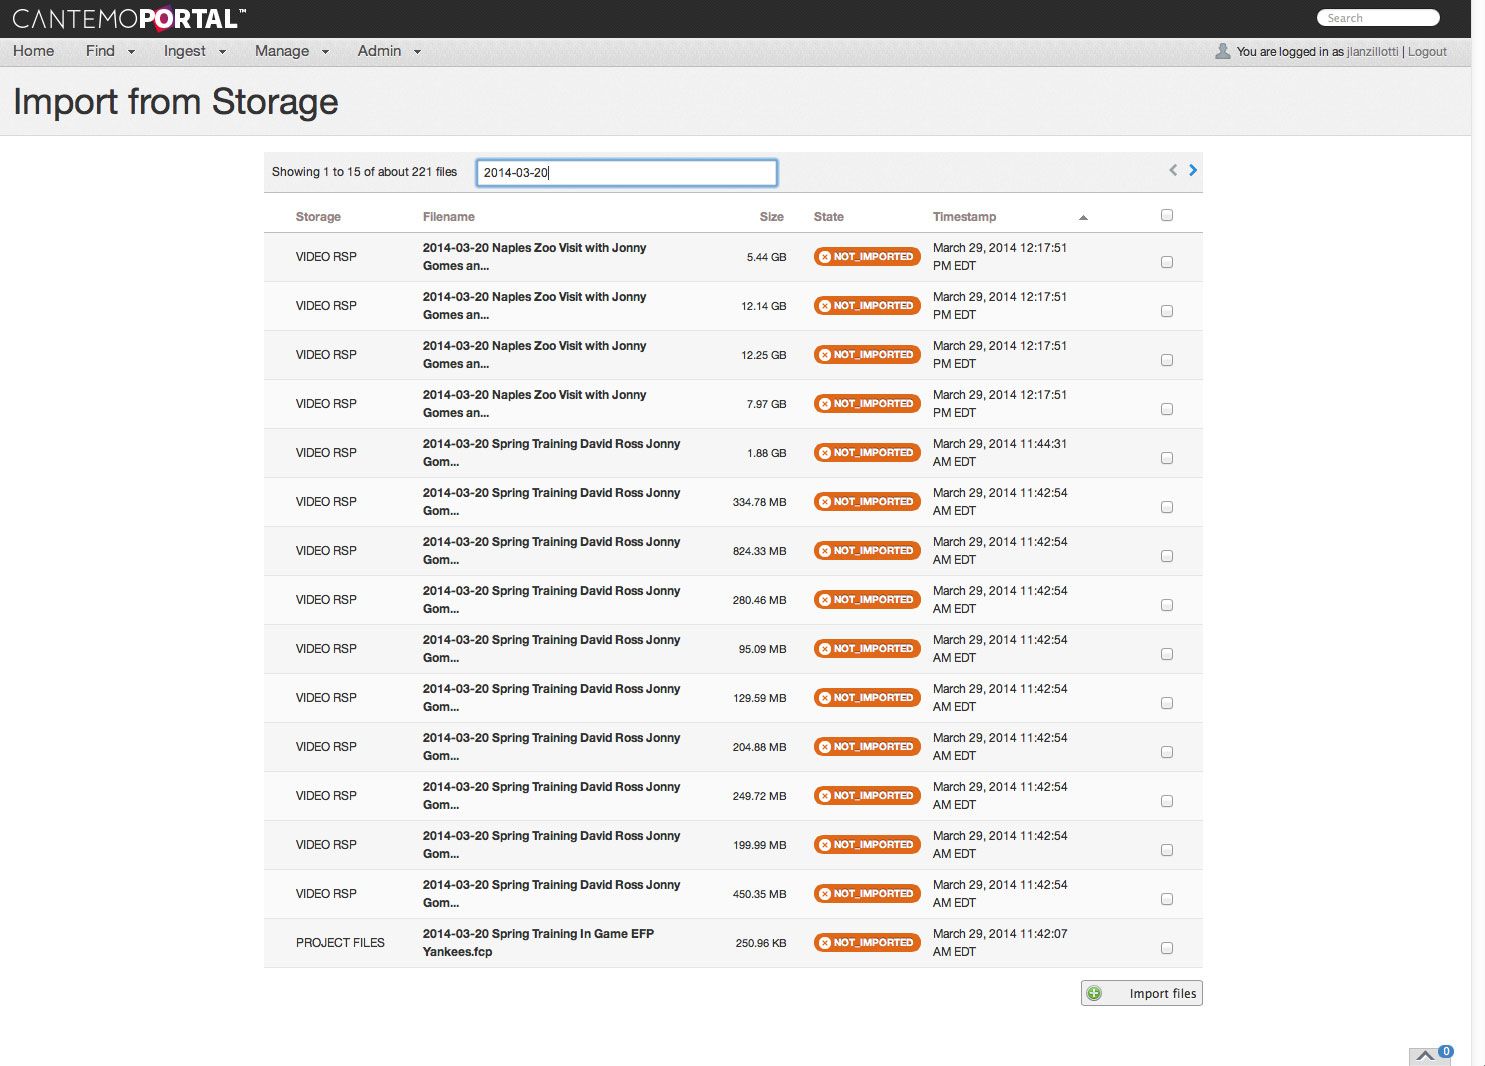Go to next page of files
The image size is (1485, 1066).
point(1193,170)
